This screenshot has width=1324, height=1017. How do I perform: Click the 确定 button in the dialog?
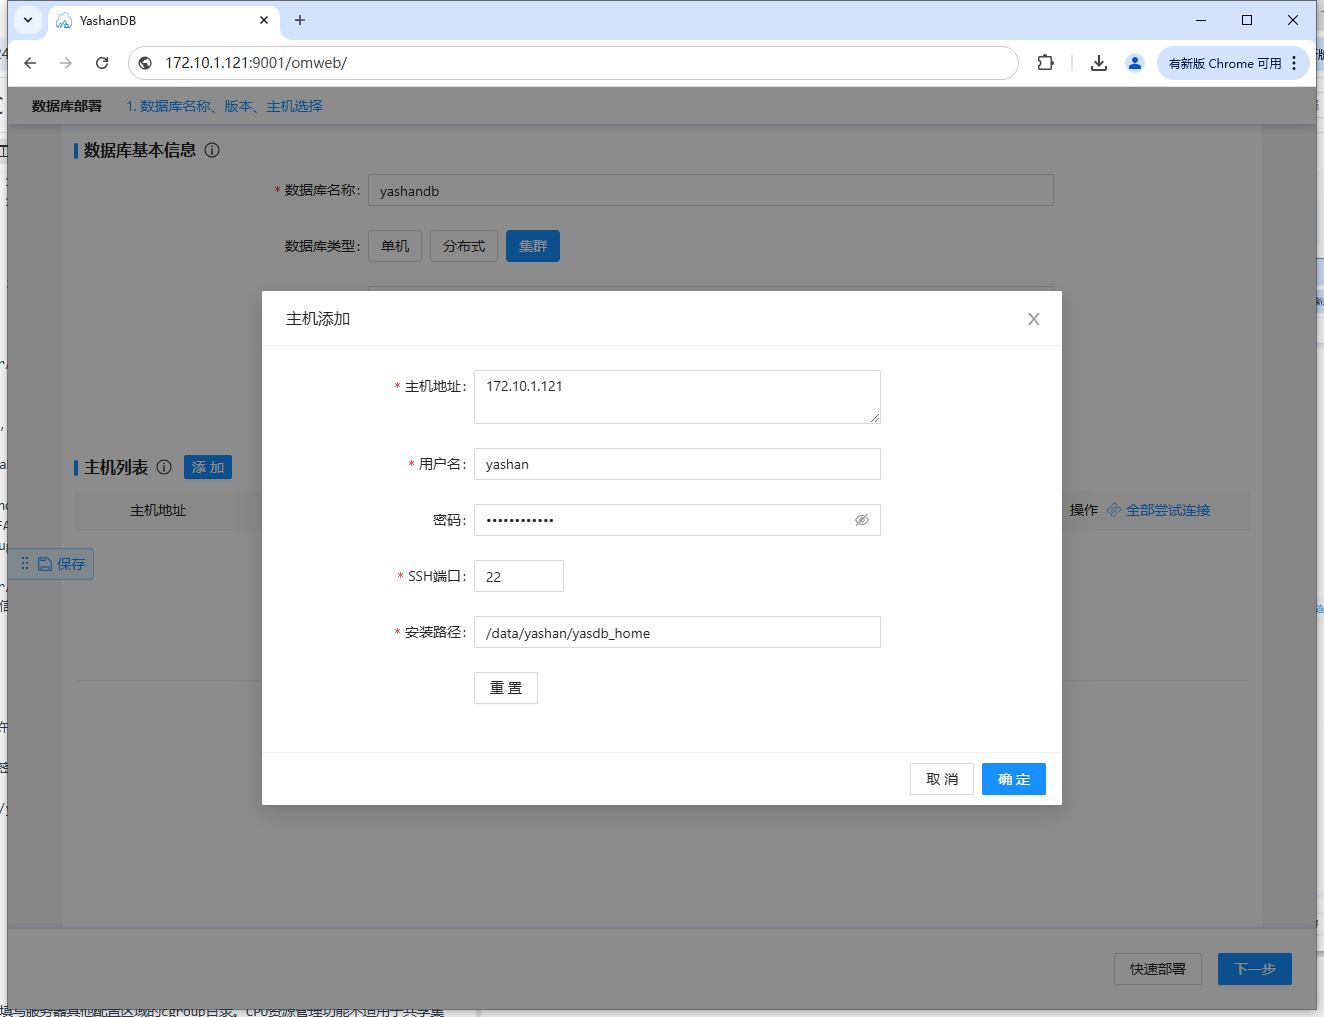coord(1014,779)
